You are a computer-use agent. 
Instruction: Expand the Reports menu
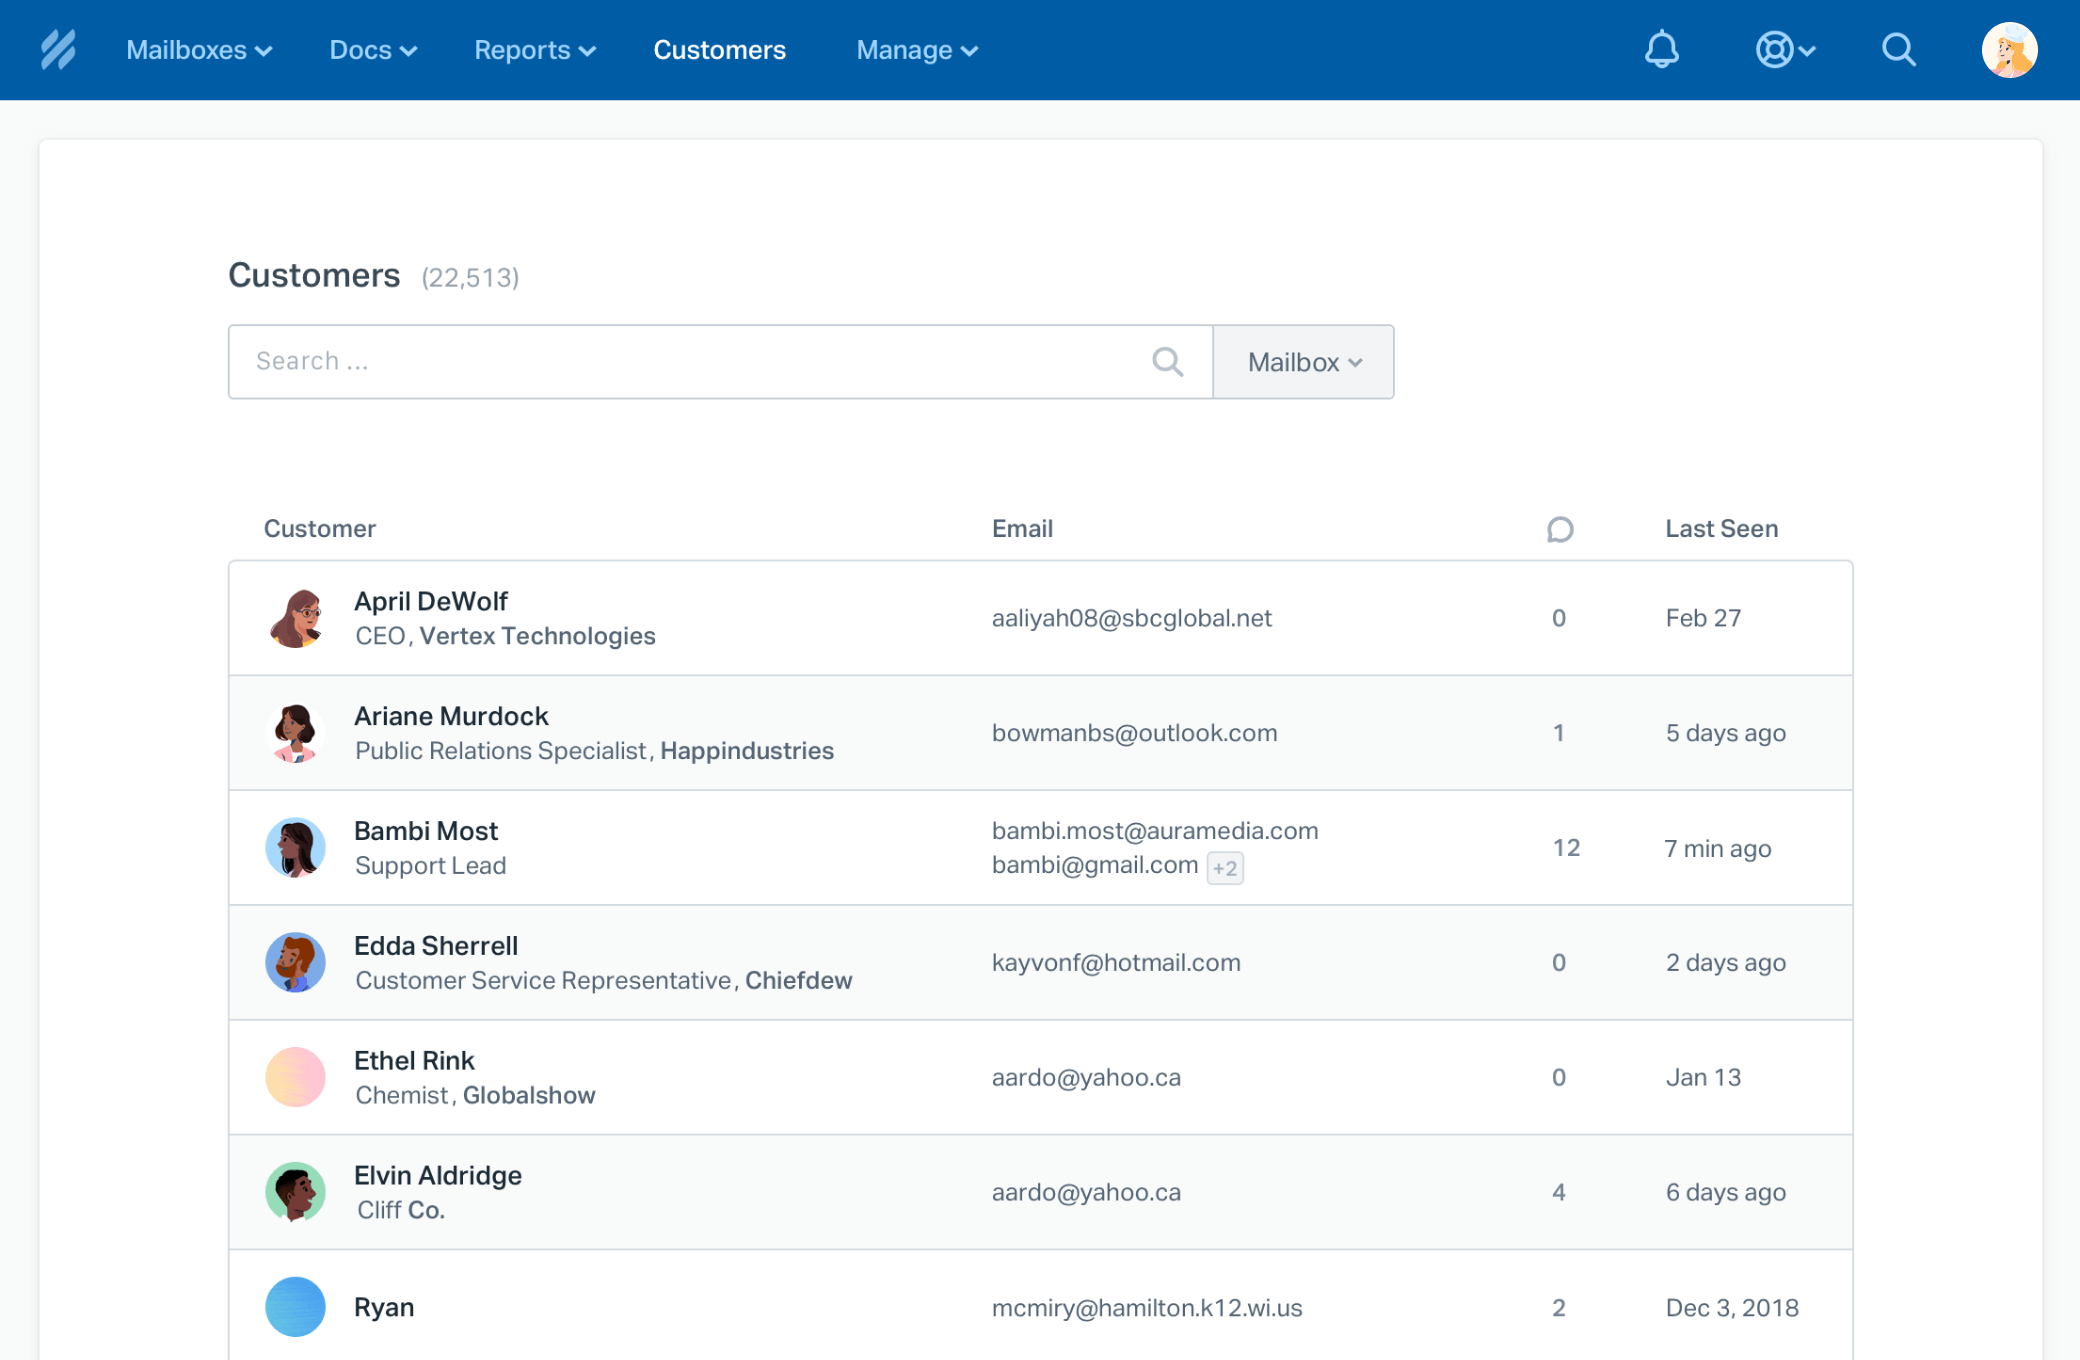(535, 50)
